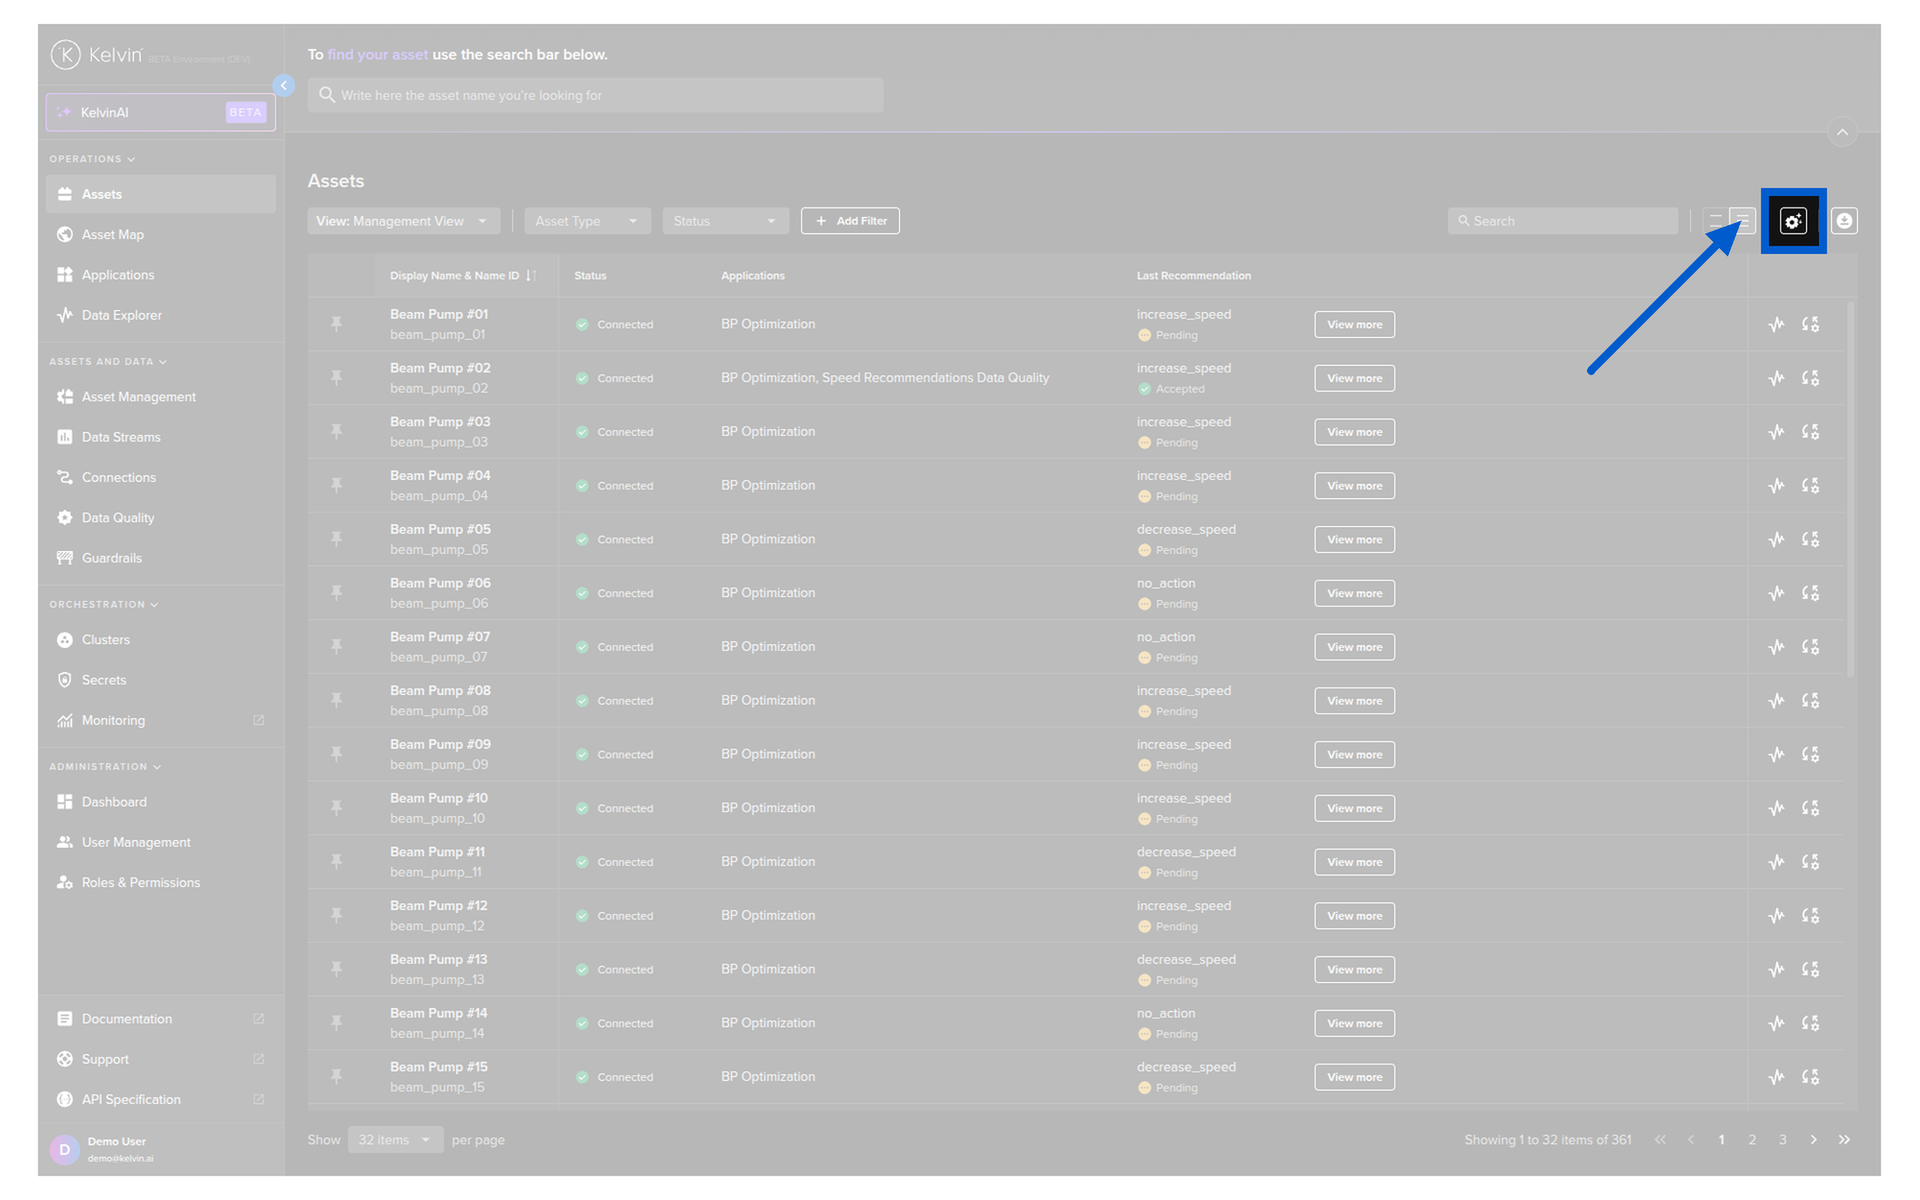The height and width of the screenshot is (1200, 1920).
Task: Click the highlighted gear settings icon
Action: (1792, 221)
